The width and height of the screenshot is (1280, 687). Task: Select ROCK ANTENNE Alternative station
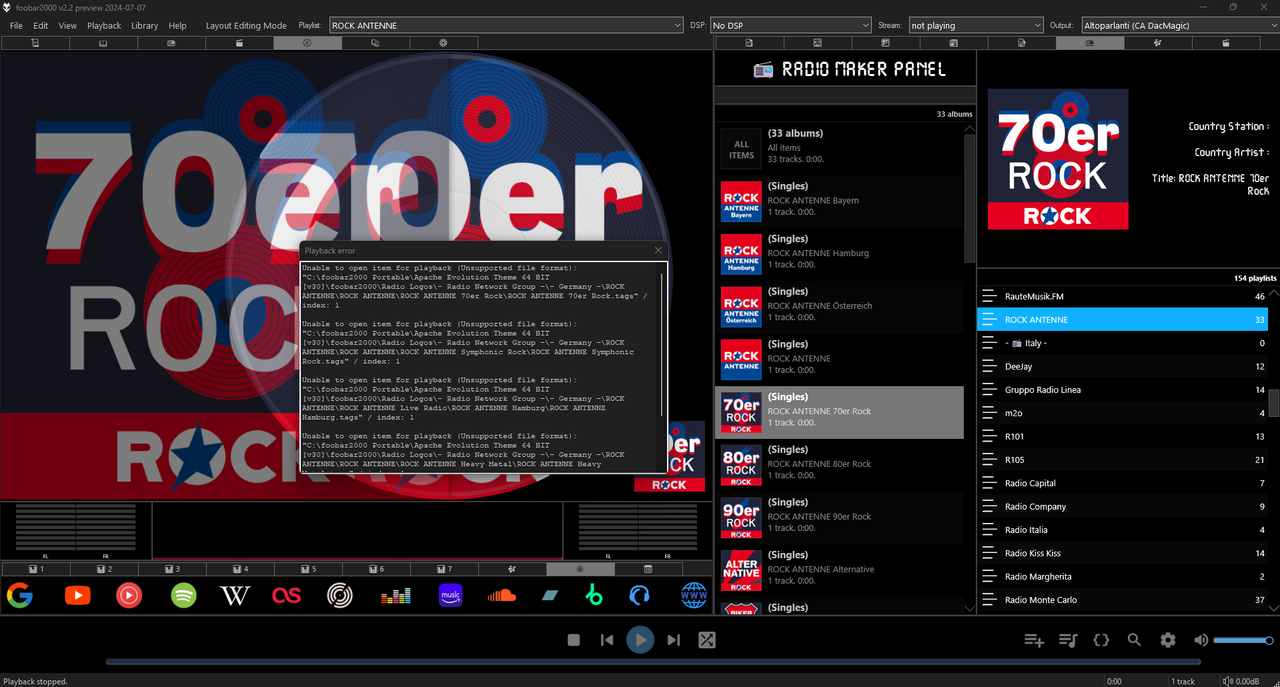pyautogui.click(x=839, y=570)
